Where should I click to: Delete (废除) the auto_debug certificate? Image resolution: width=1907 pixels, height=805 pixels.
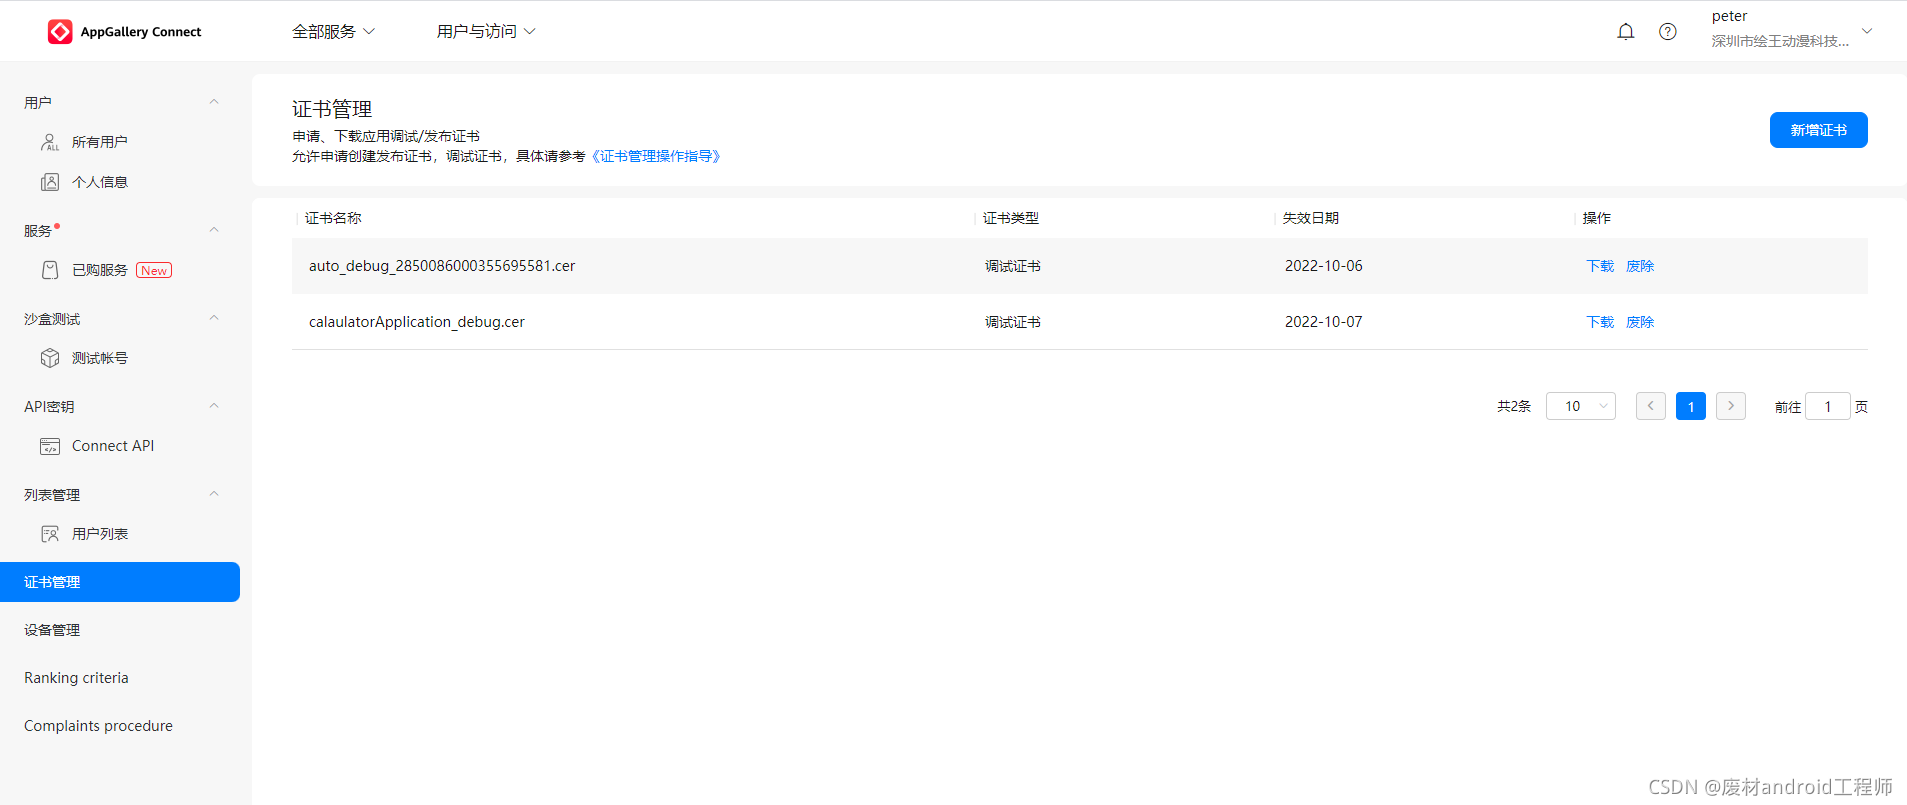point(1640,266)
